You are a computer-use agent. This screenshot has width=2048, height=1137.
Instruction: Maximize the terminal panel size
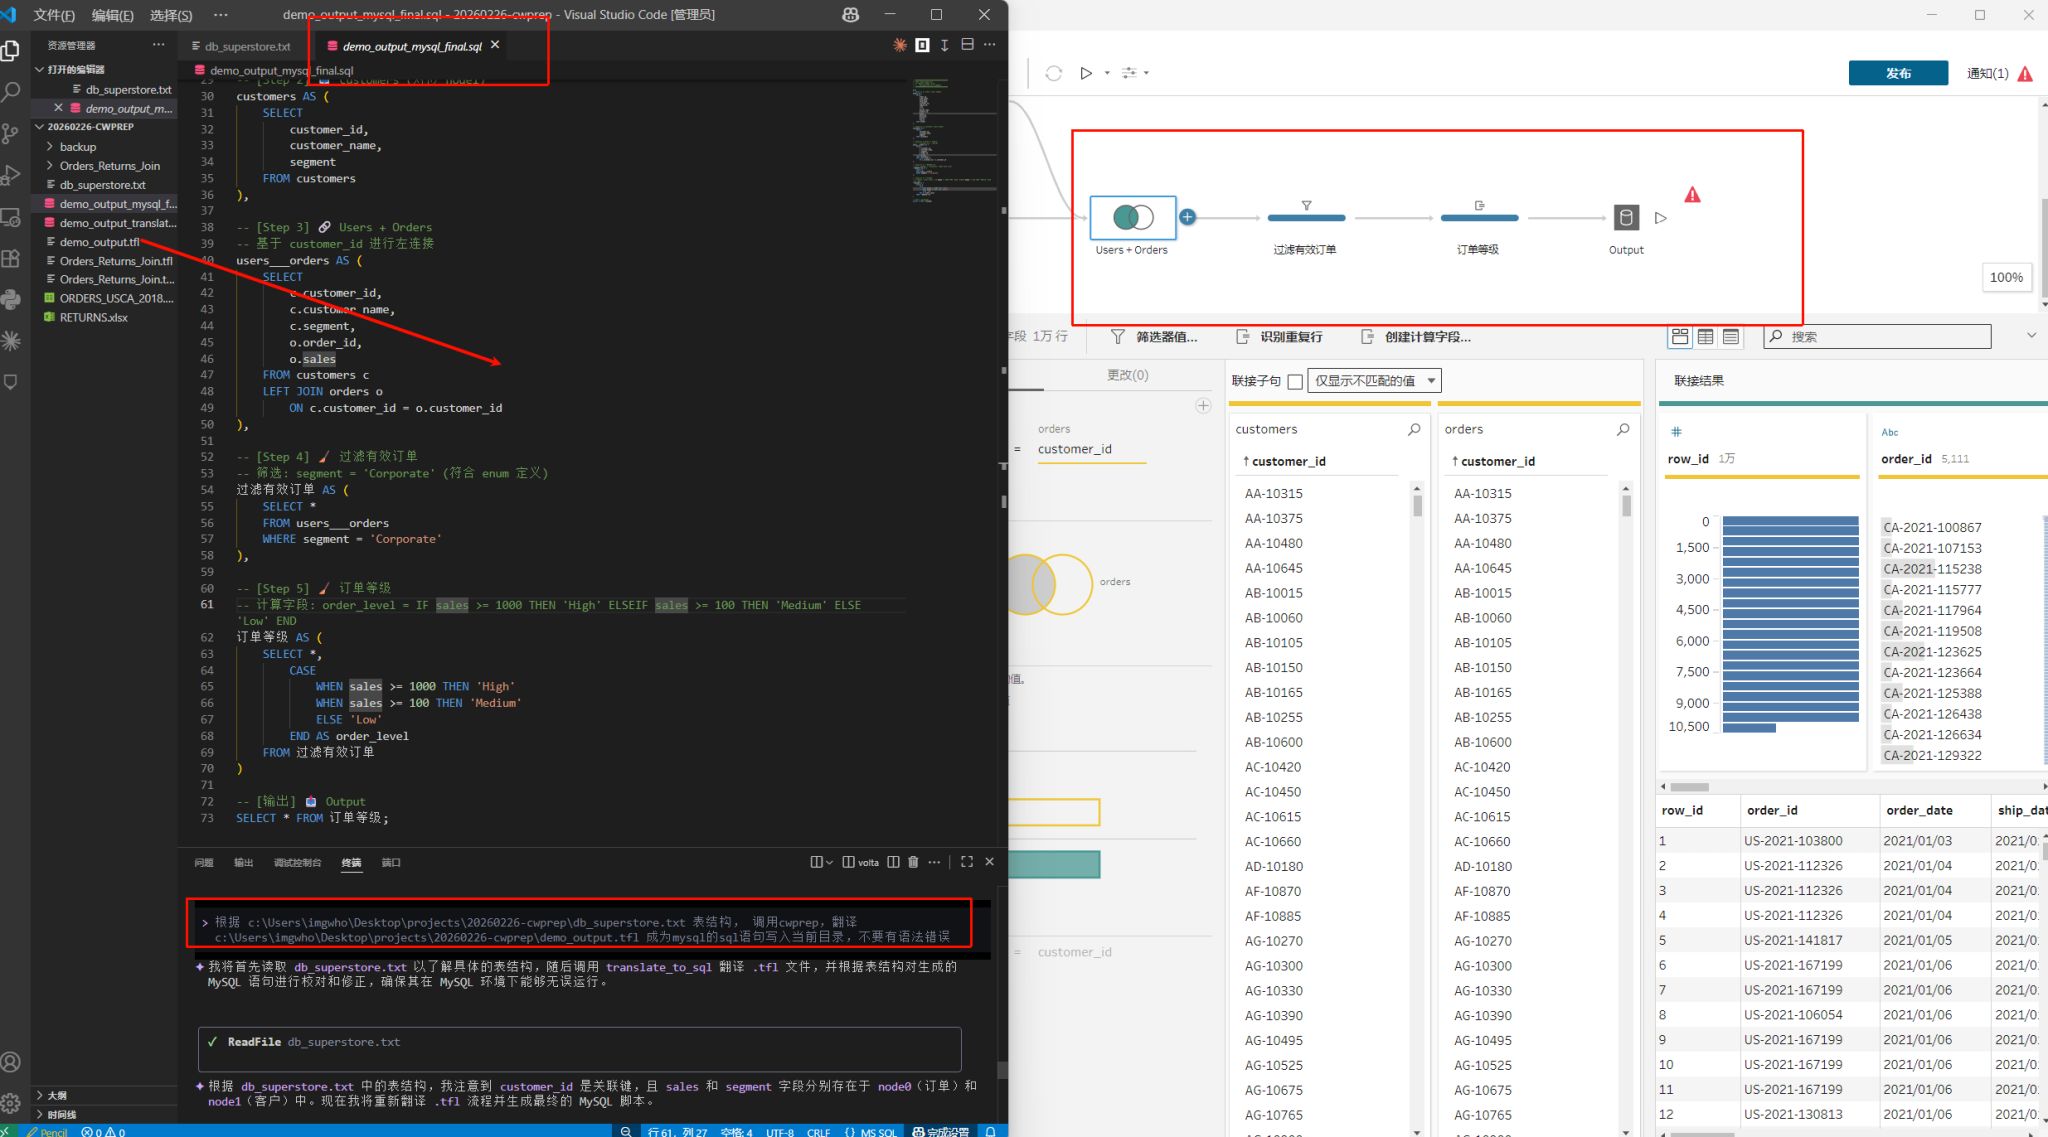pyautogui.click(x=967, y=862)
